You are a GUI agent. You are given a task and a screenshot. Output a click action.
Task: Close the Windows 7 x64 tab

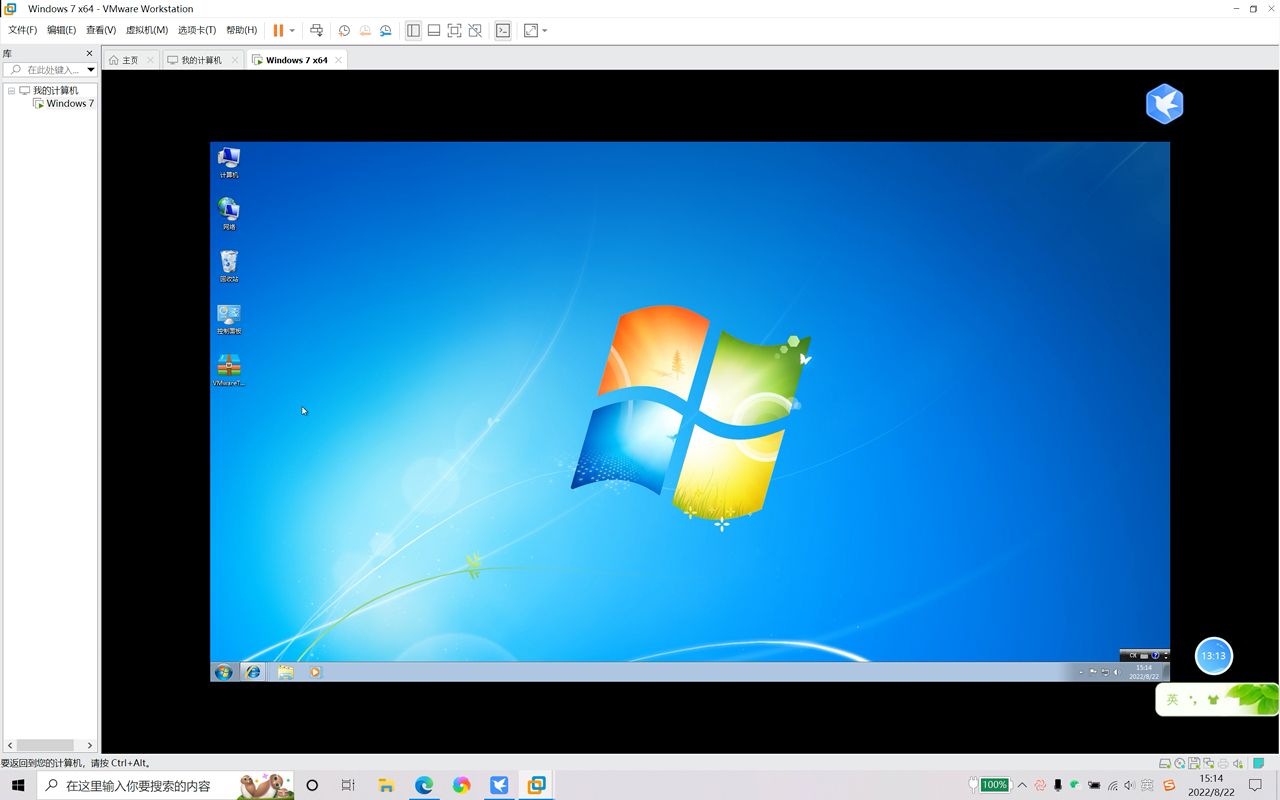click(338, 60)
